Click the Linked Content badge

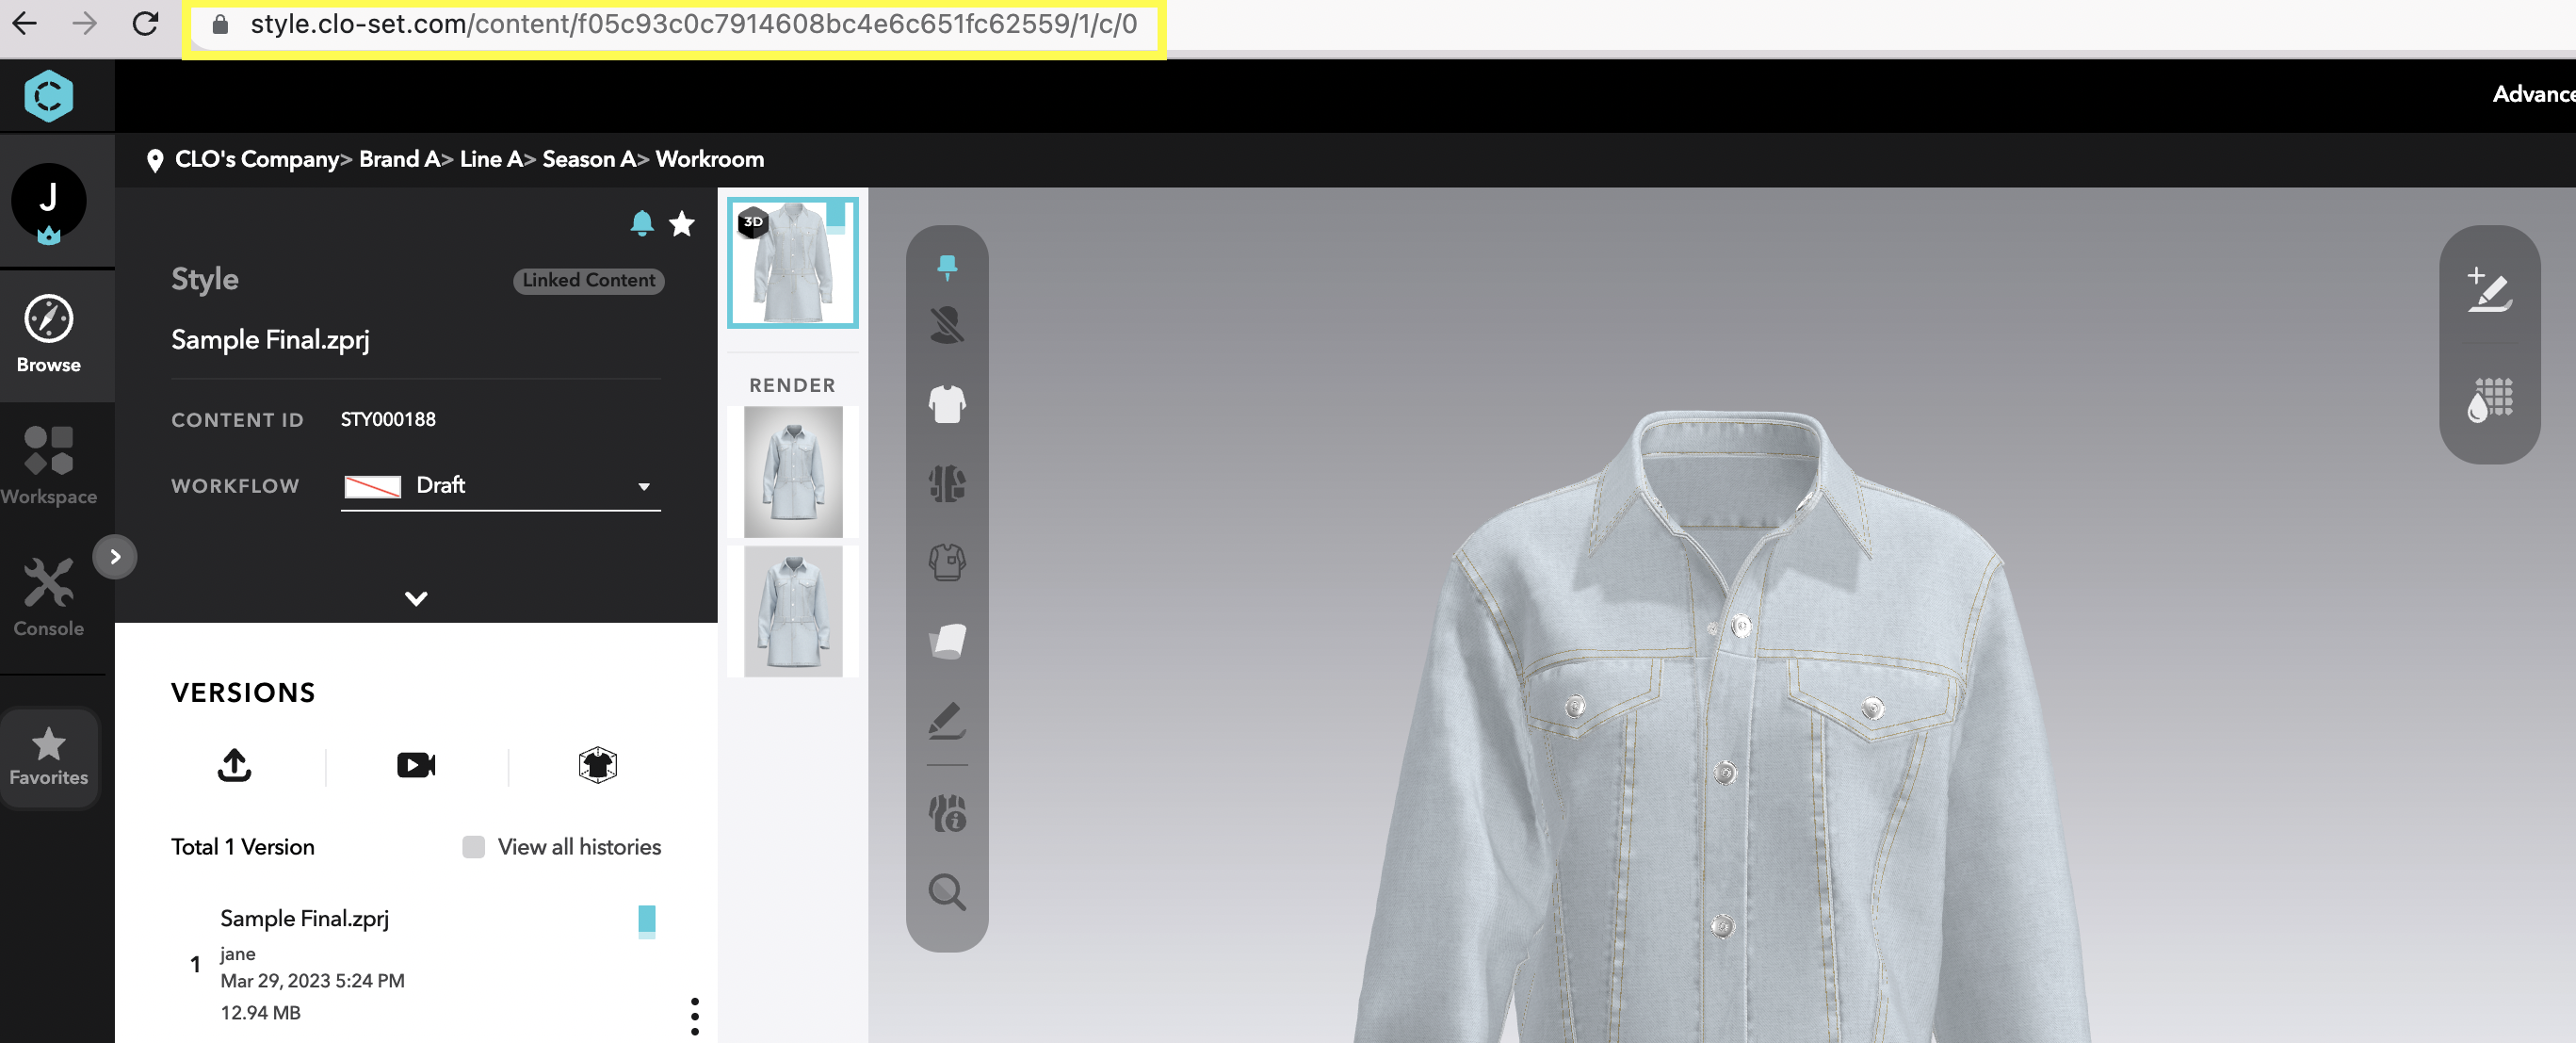(x=588, y=280)
